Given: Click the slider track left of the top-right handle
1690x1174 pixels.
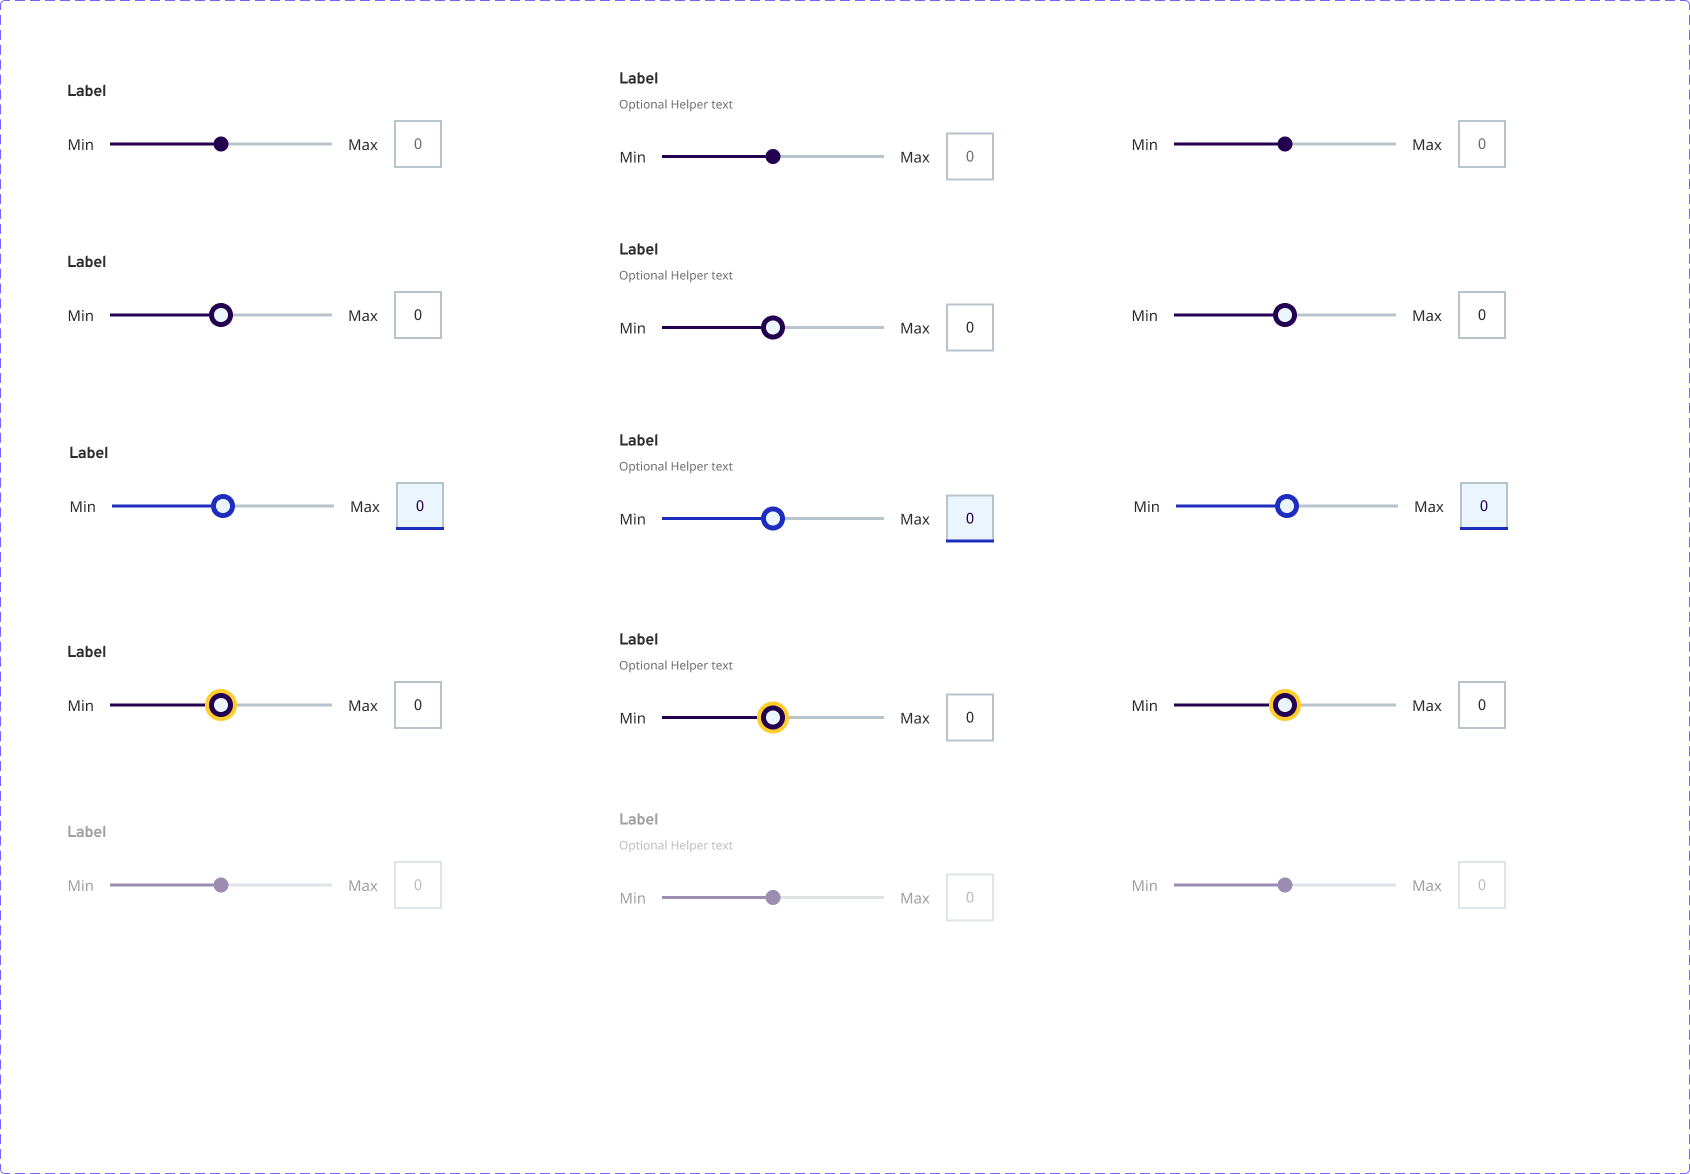Looking at the screenshot, I should [x=1225, y=144].
